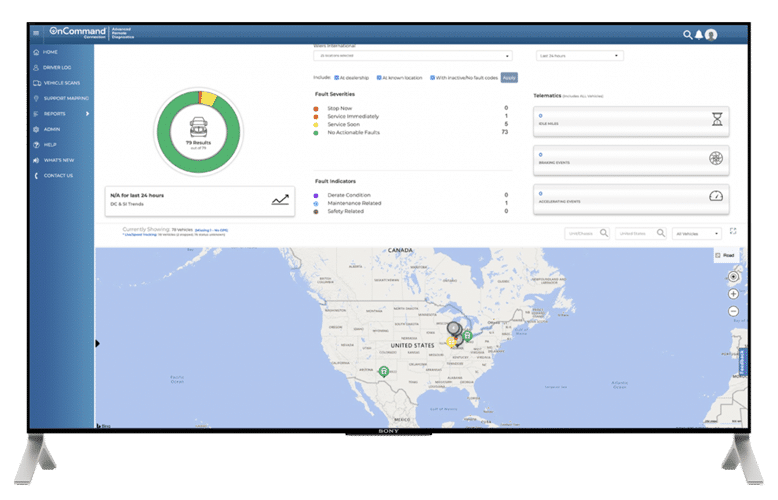778x500 pixels.
Task: Click the Apply button
Action: pos(509,77)
